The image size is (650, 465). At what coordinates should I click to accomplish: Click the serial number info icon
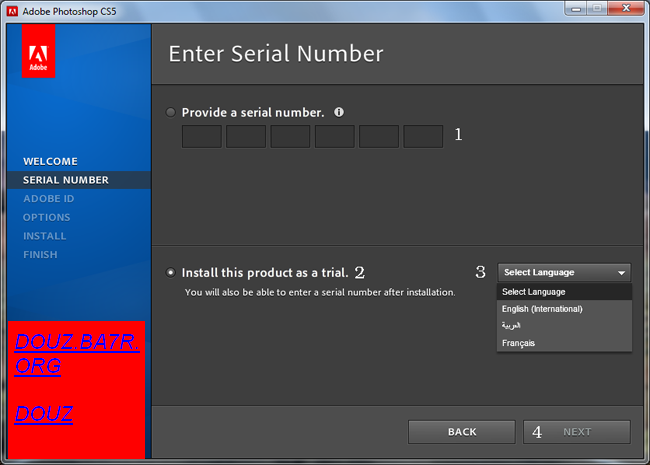339,112
